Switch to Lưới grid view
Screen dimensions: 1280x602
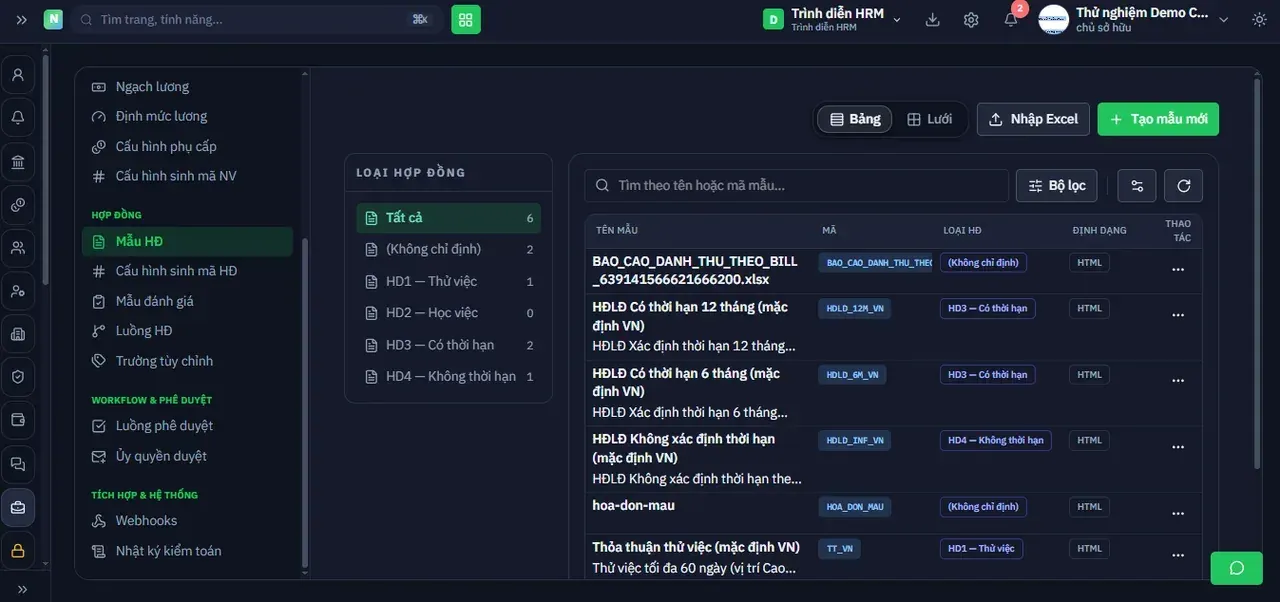point(929,119)
